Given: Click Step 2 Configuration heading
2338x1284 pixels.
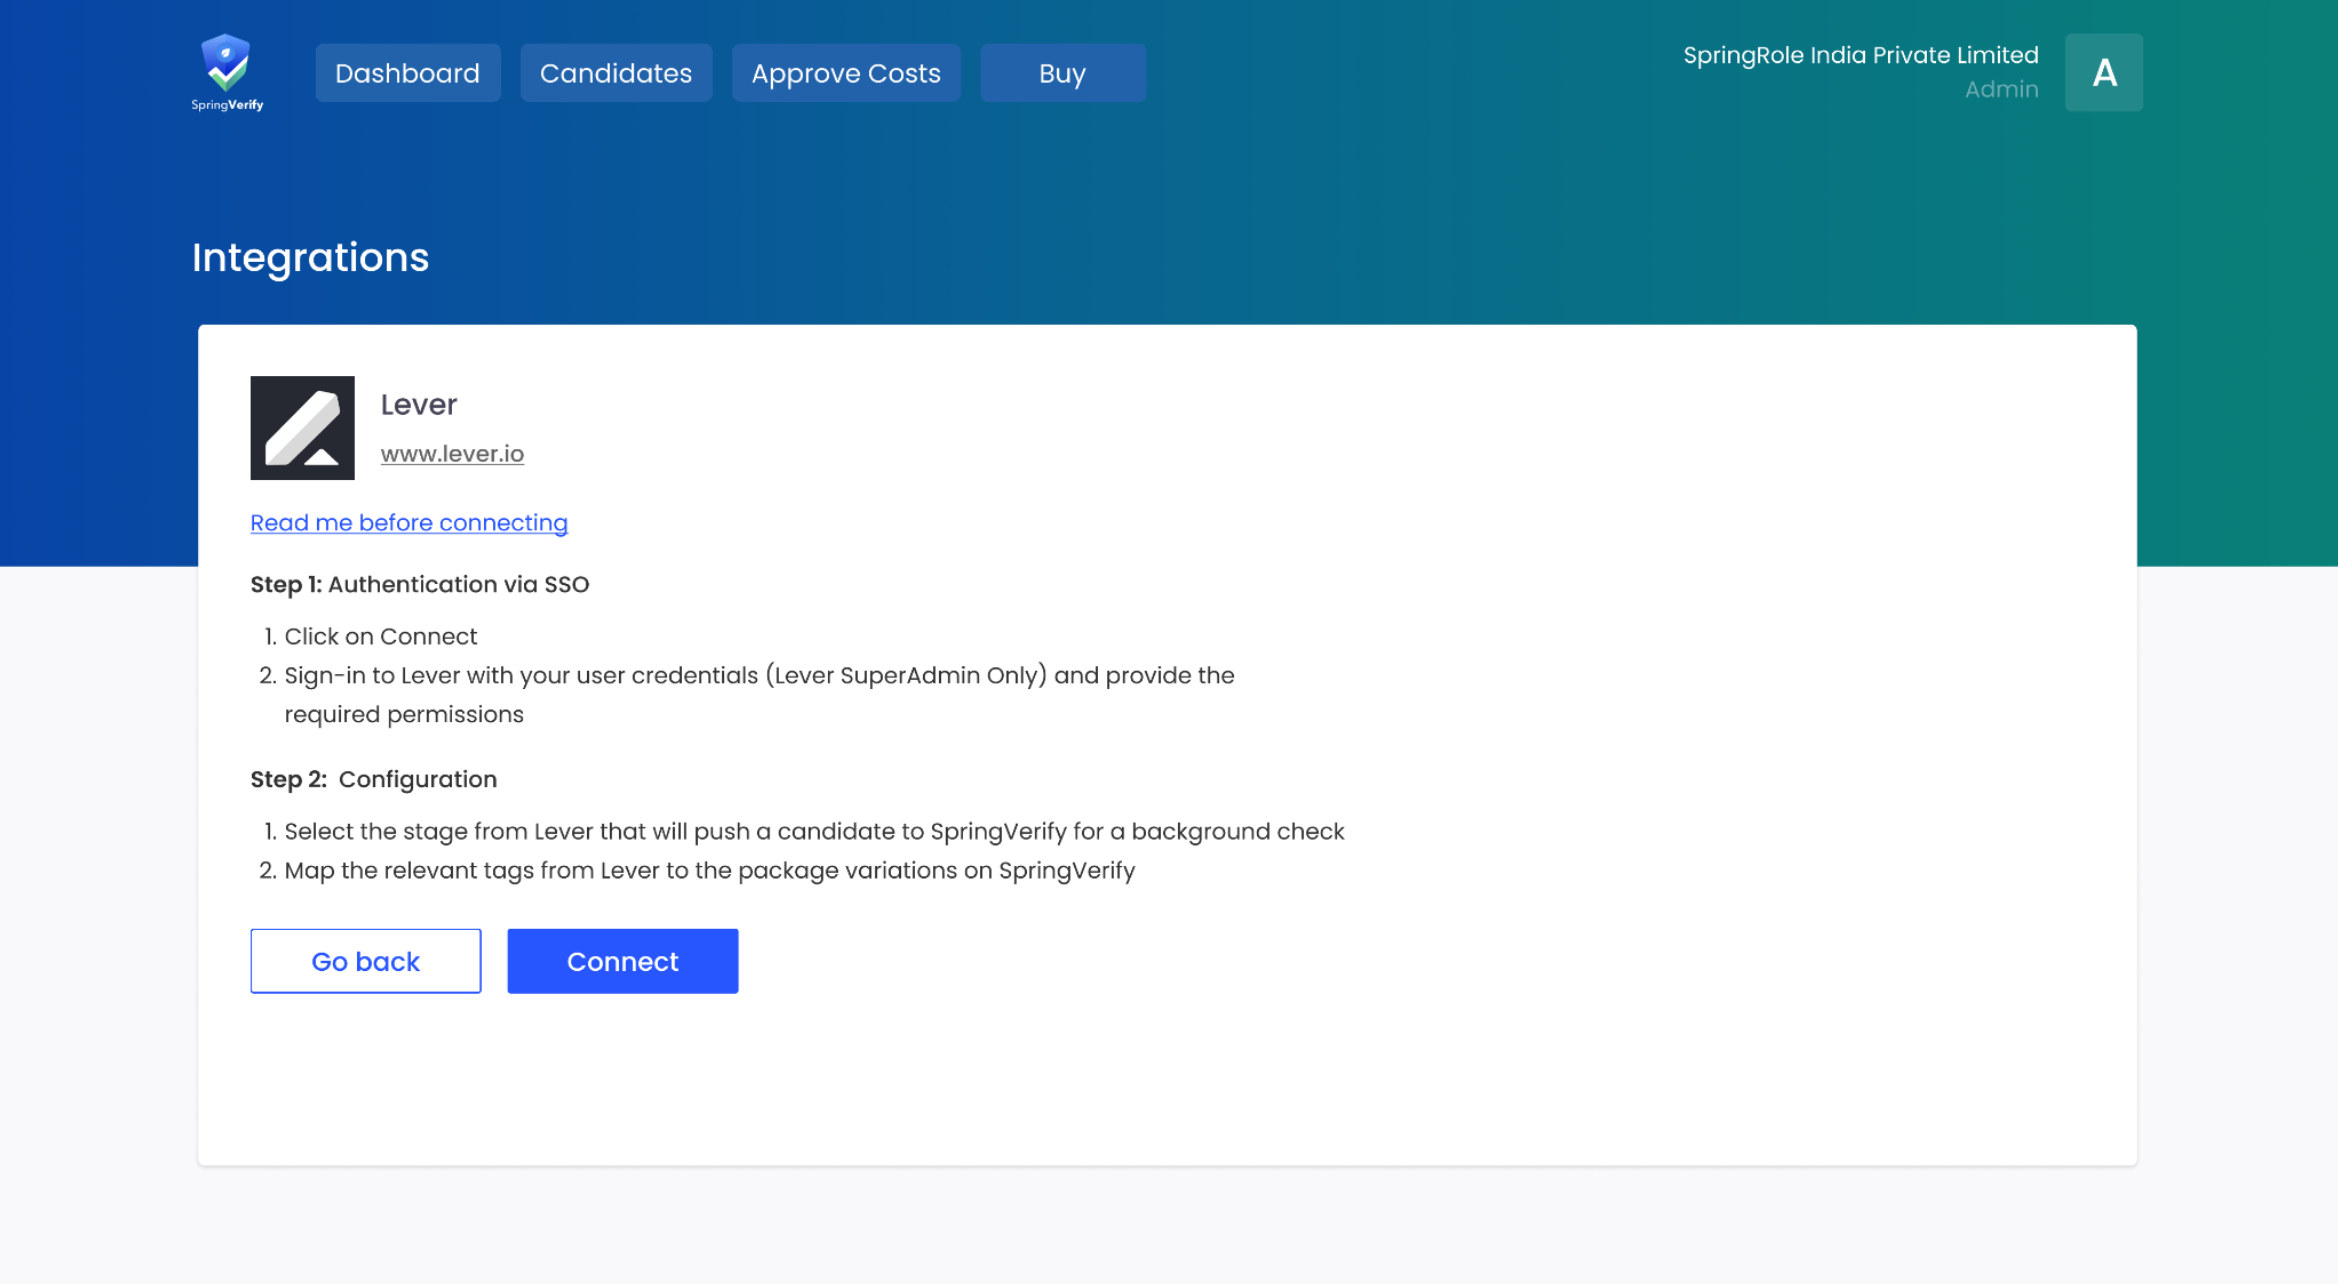Looking at the screenshot, I should (x=373, y=779).
